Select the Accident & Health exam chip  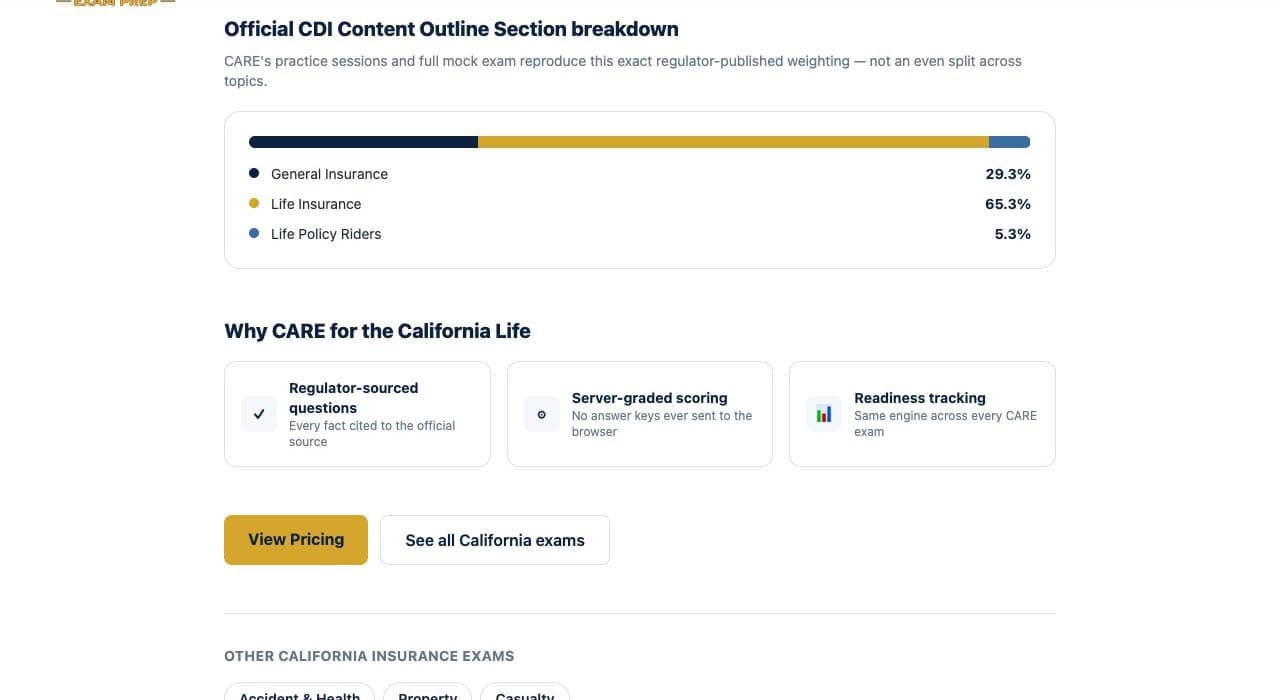(x=299, y=693)
